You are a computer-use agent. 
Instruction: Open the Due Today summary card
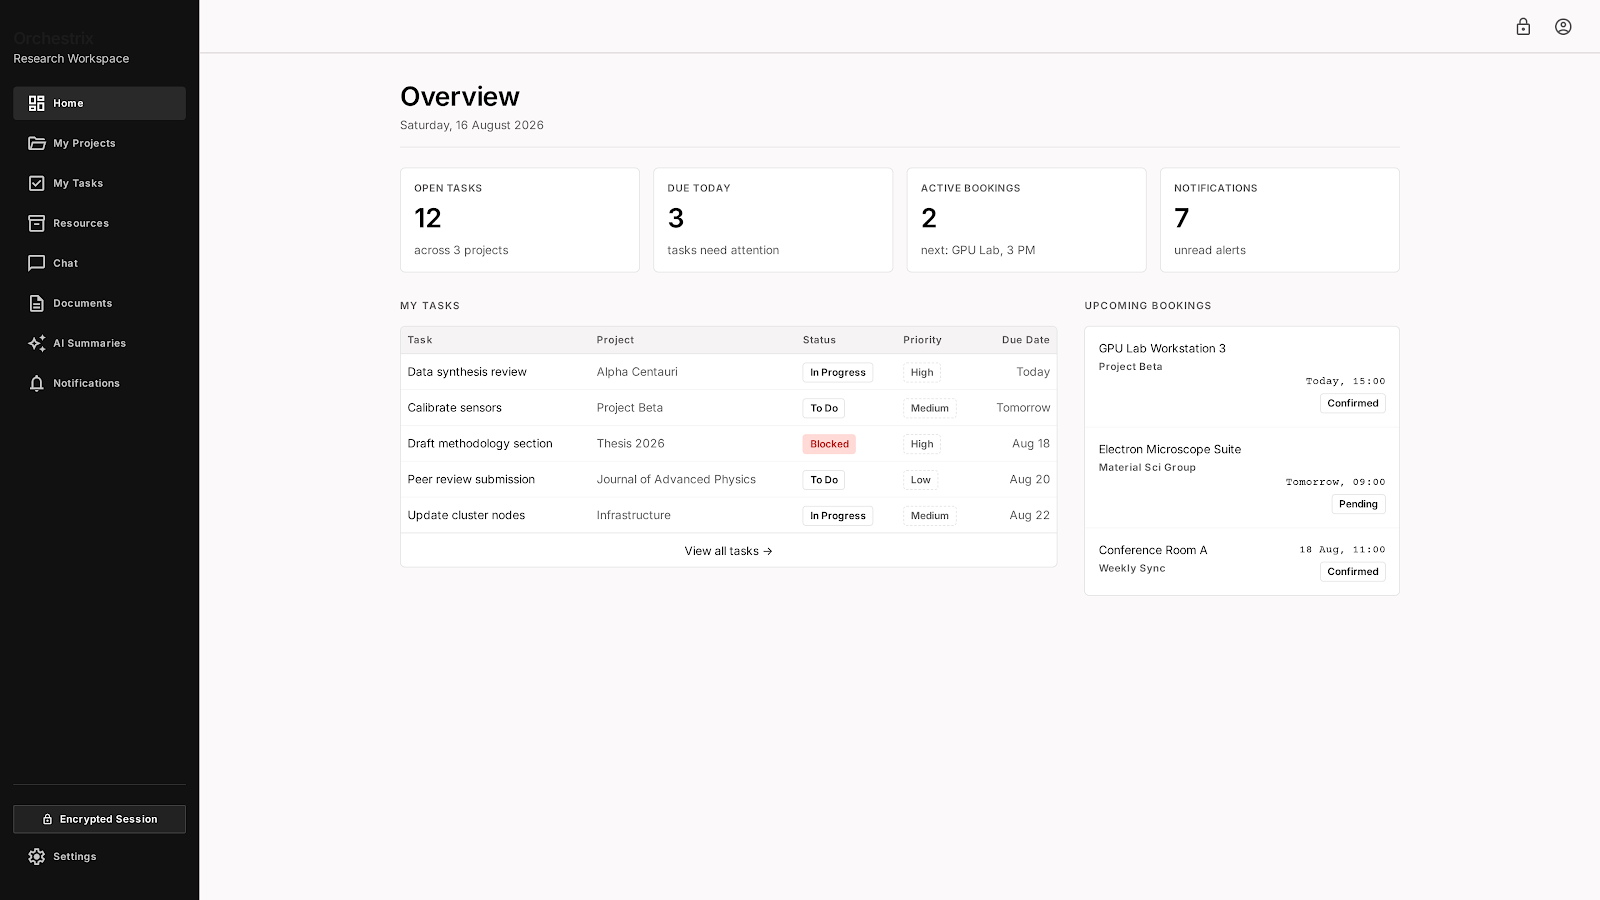(773, 220)
